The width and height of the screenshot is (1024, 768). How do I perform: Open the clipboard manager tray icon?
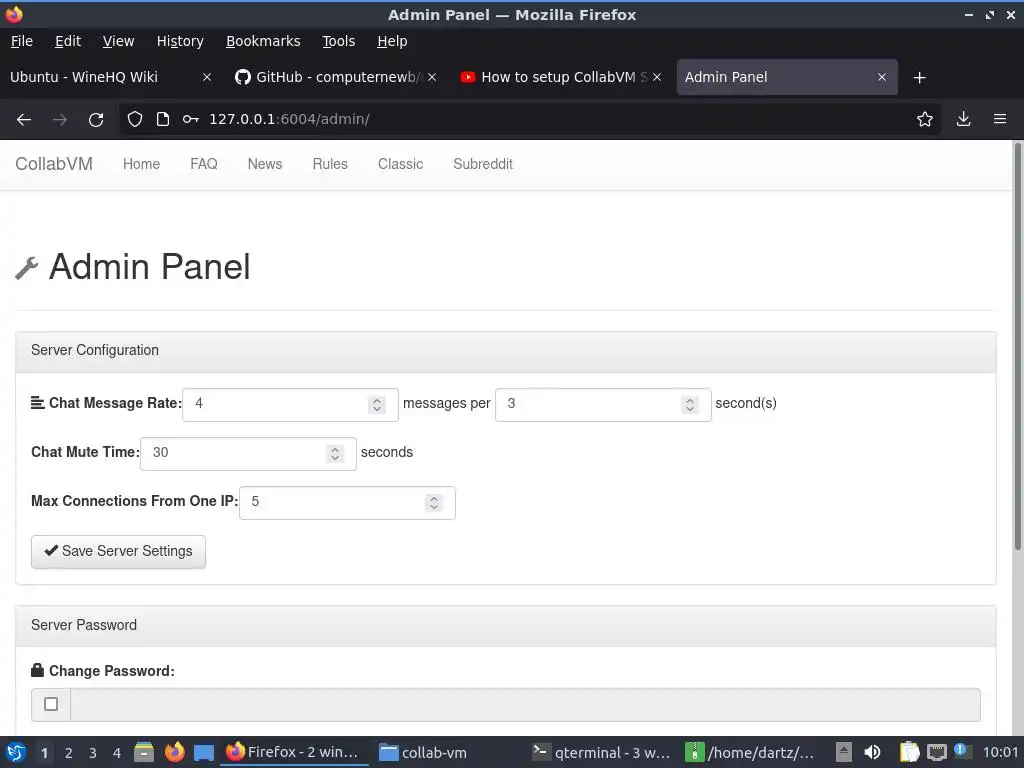click(909, 752)
